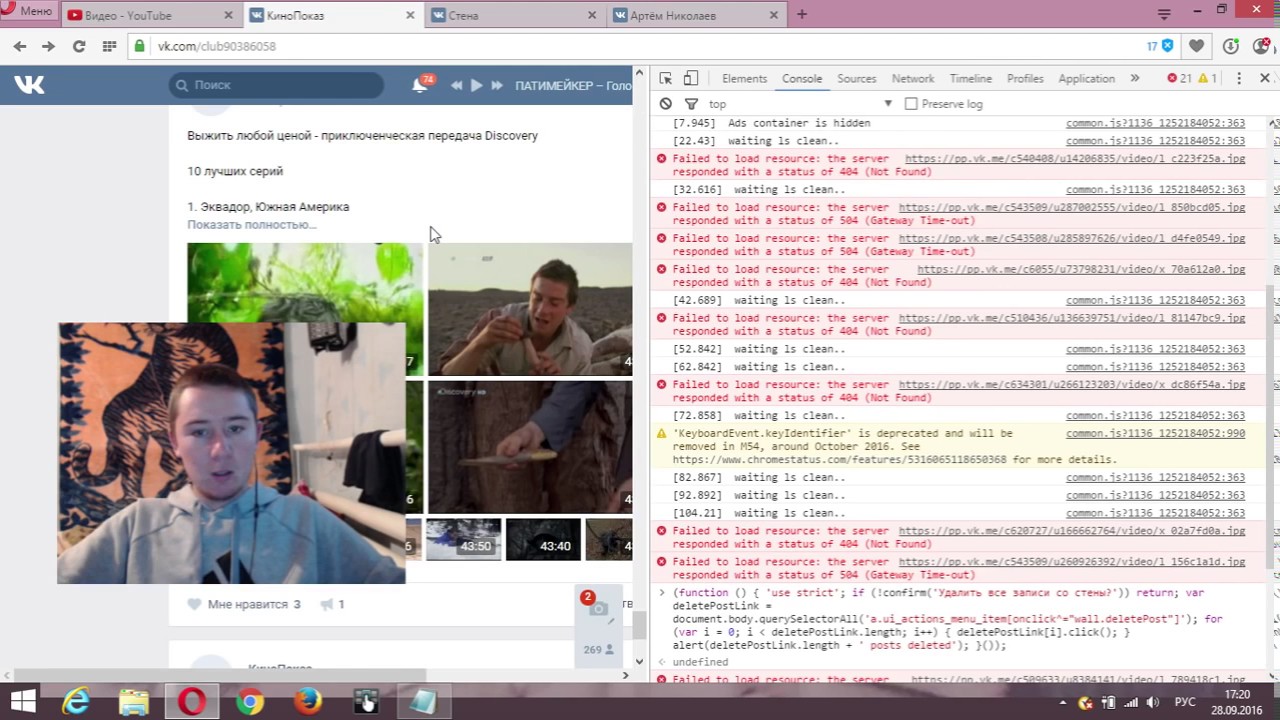Open Firefox from the taskbar
Viewport: 1280px width, 720px height.
coord(308,702)
